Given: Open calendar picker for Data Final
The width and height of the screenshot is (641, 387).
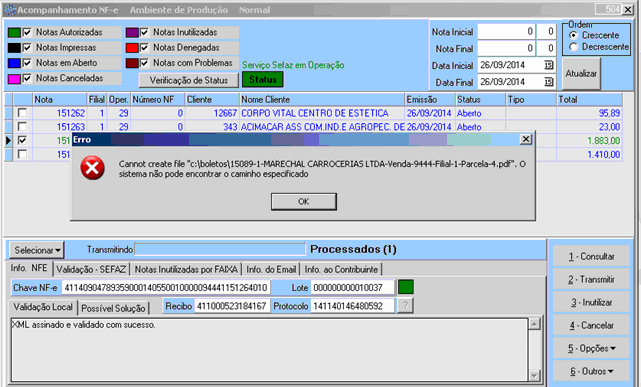Looking at the screenshot, I should (x=549, y=82).
